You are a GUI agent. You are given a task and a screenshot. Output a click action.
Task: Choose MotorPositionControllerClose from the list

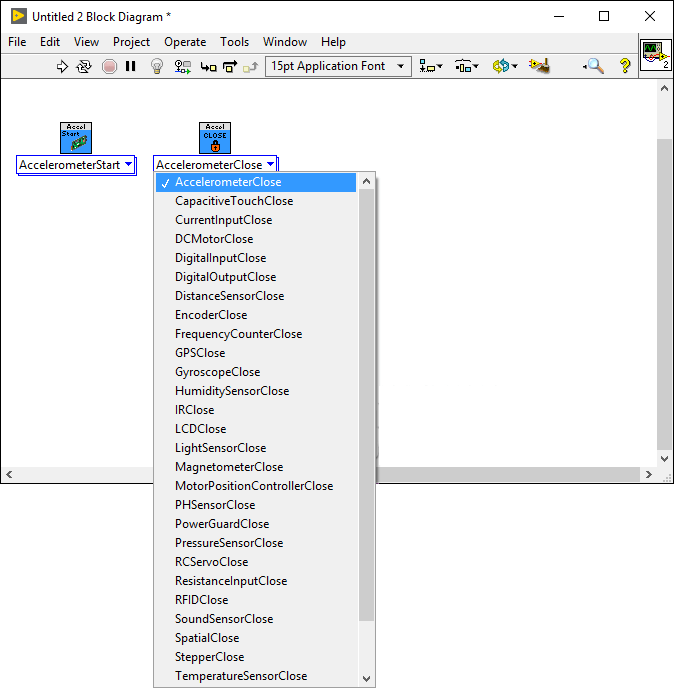point(256,486)
